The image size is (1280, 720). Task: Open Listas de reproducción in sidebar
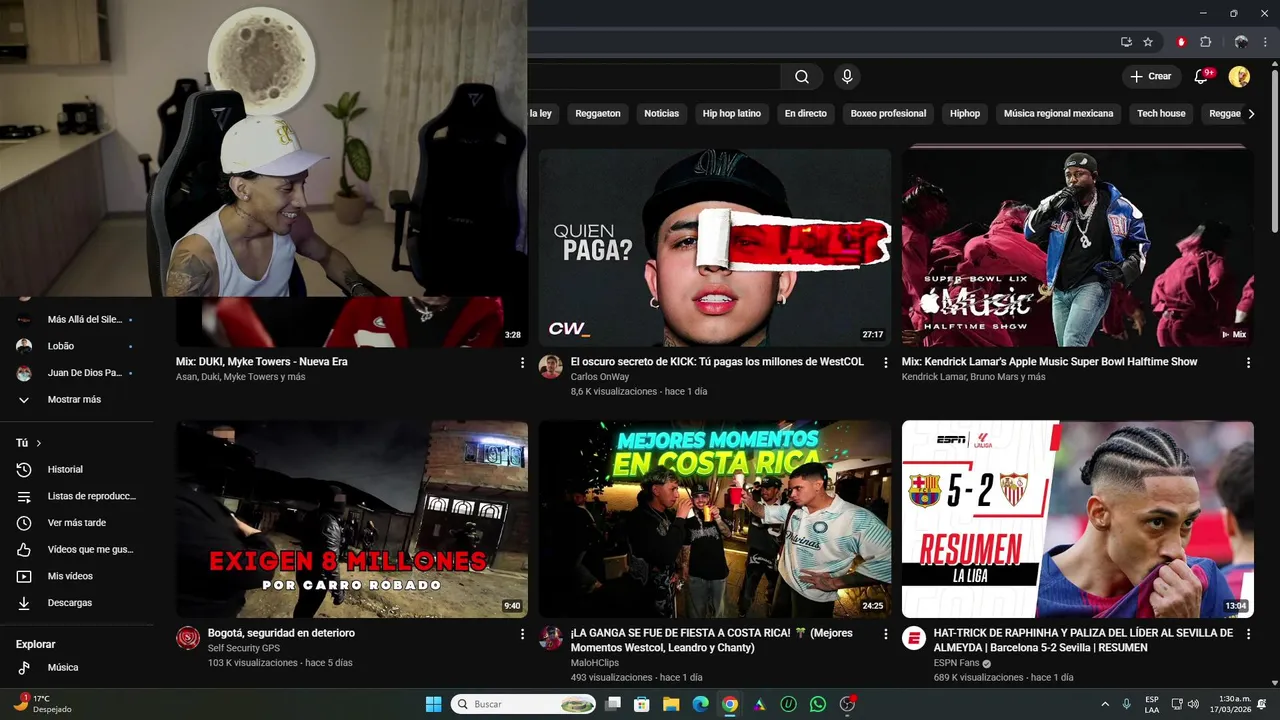pos(77,496)
